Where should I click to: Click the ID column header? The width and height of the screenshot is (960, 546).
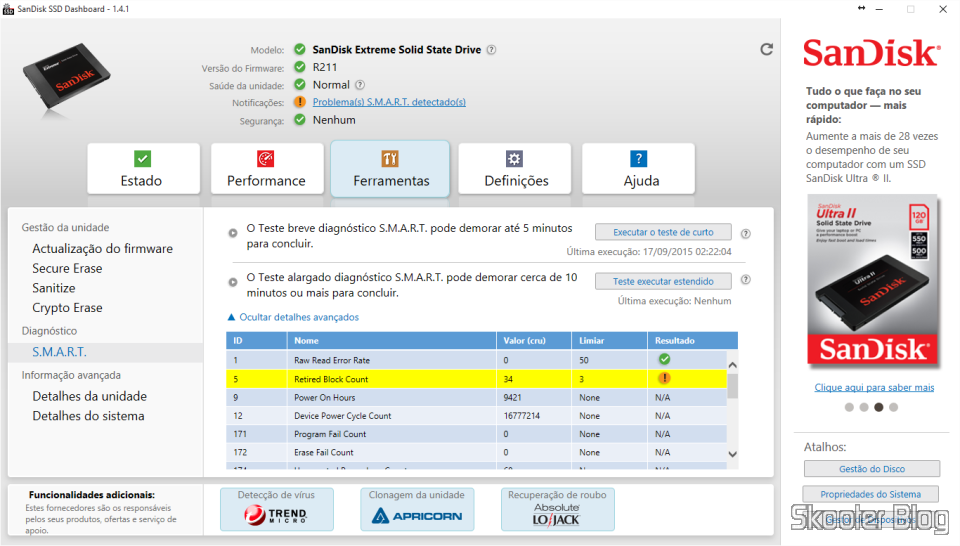(257, 340)
